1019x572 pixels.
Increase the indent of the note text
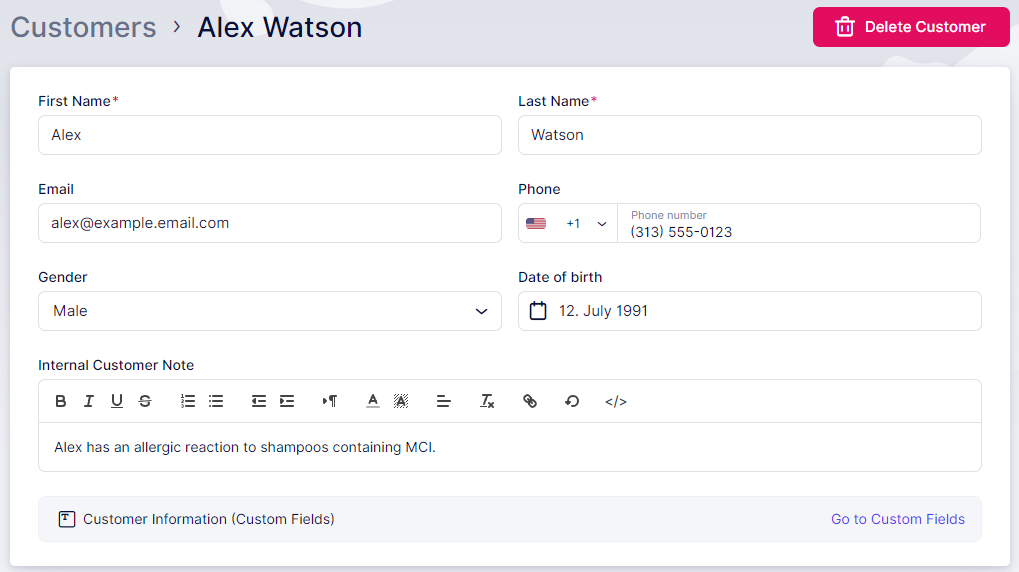point(287,401)
